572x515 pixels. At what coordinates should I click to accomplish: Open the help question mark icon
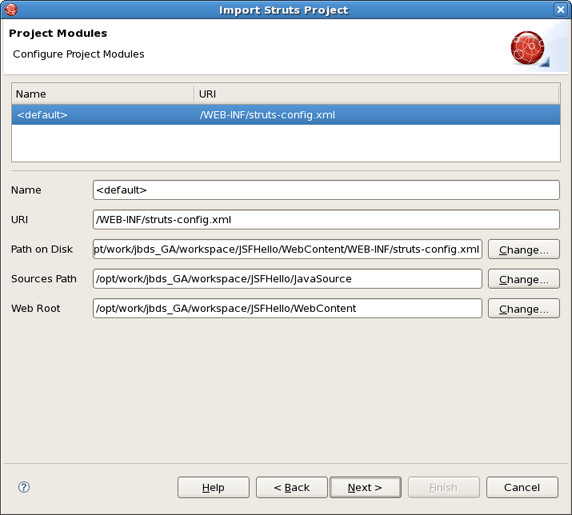pyautogui.click(x=24, y=487)
